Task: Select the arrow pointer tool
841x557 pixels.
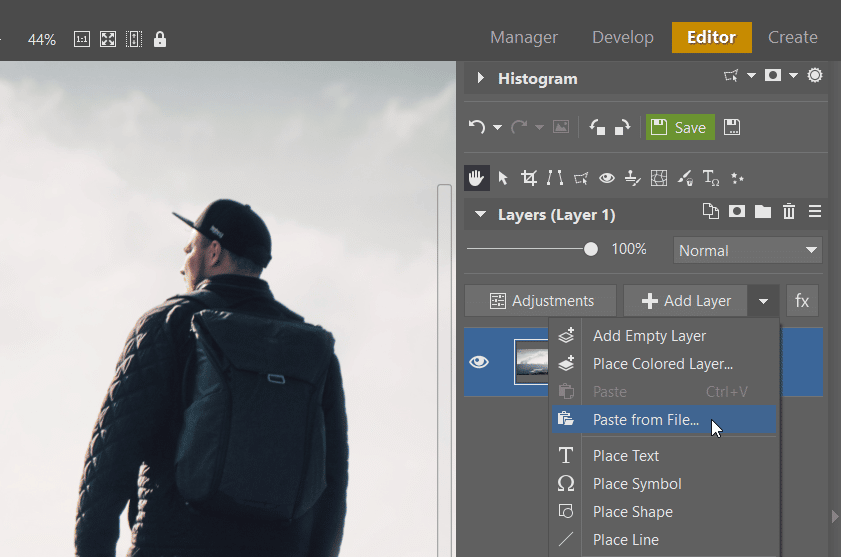Action: coord(503,178)
